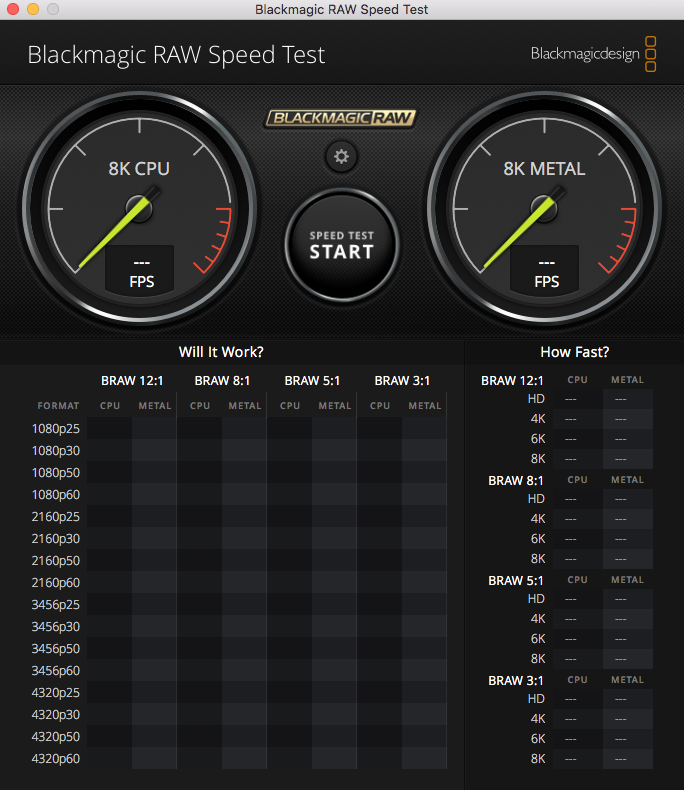Click the 2160p60 format row label

56,583
